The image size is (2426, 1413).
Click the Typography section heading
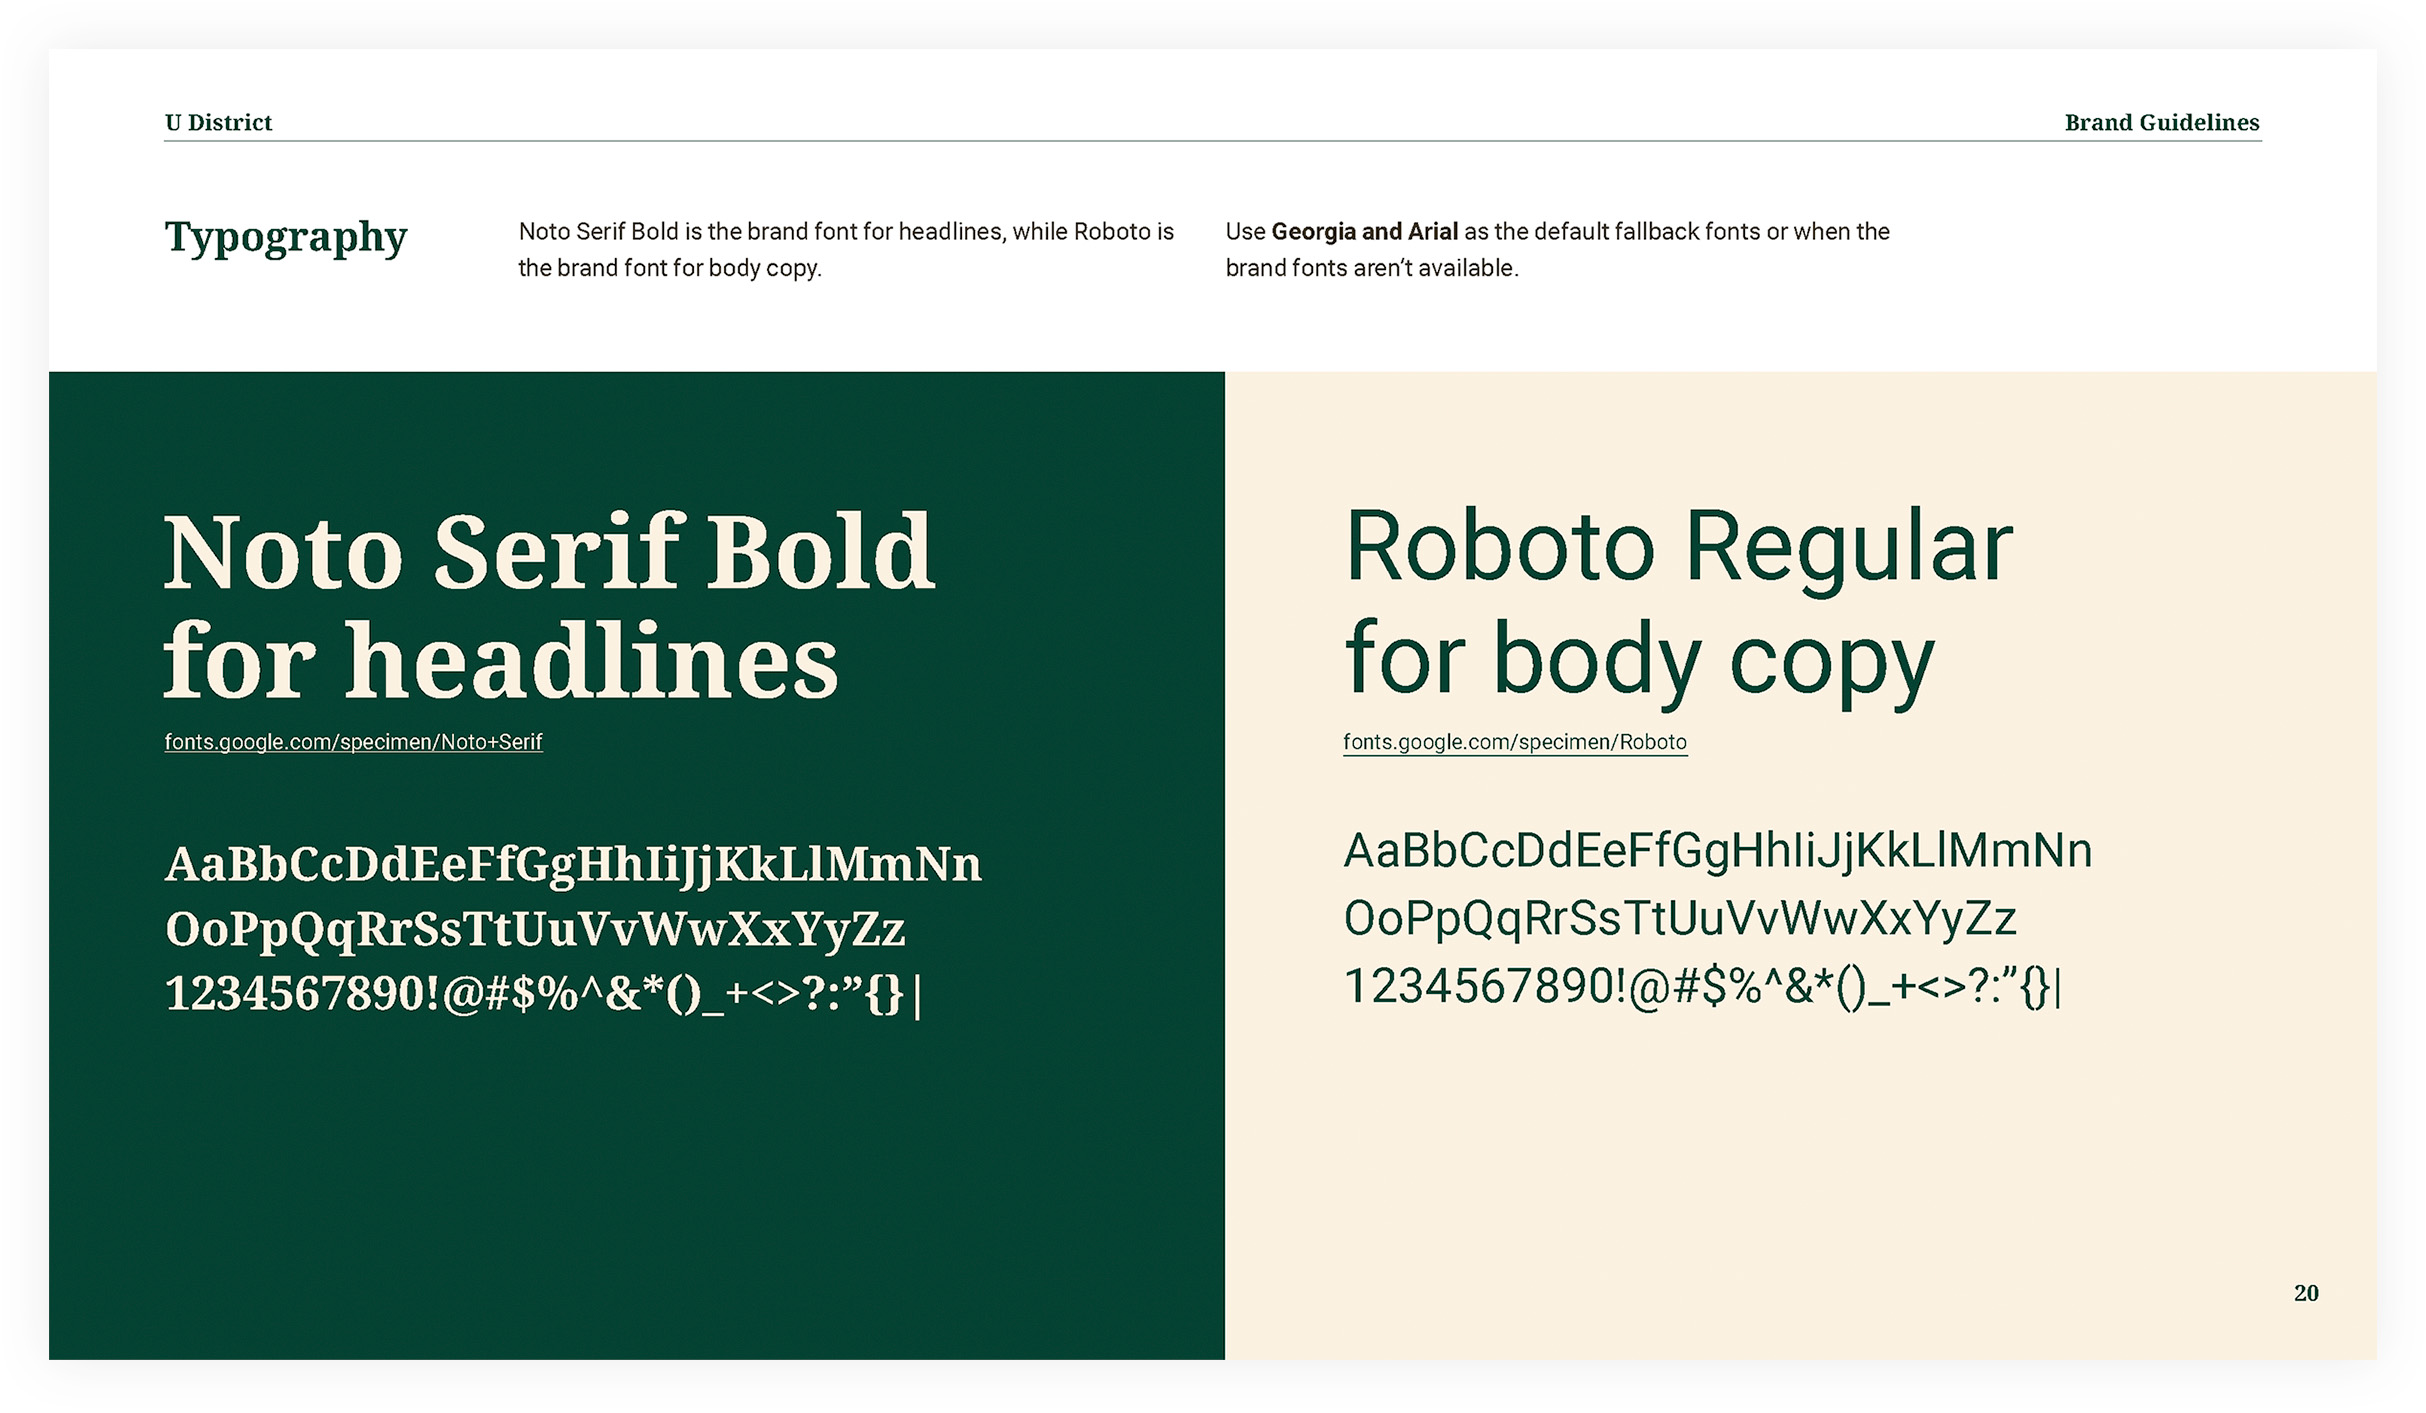(x=285, y=237)
